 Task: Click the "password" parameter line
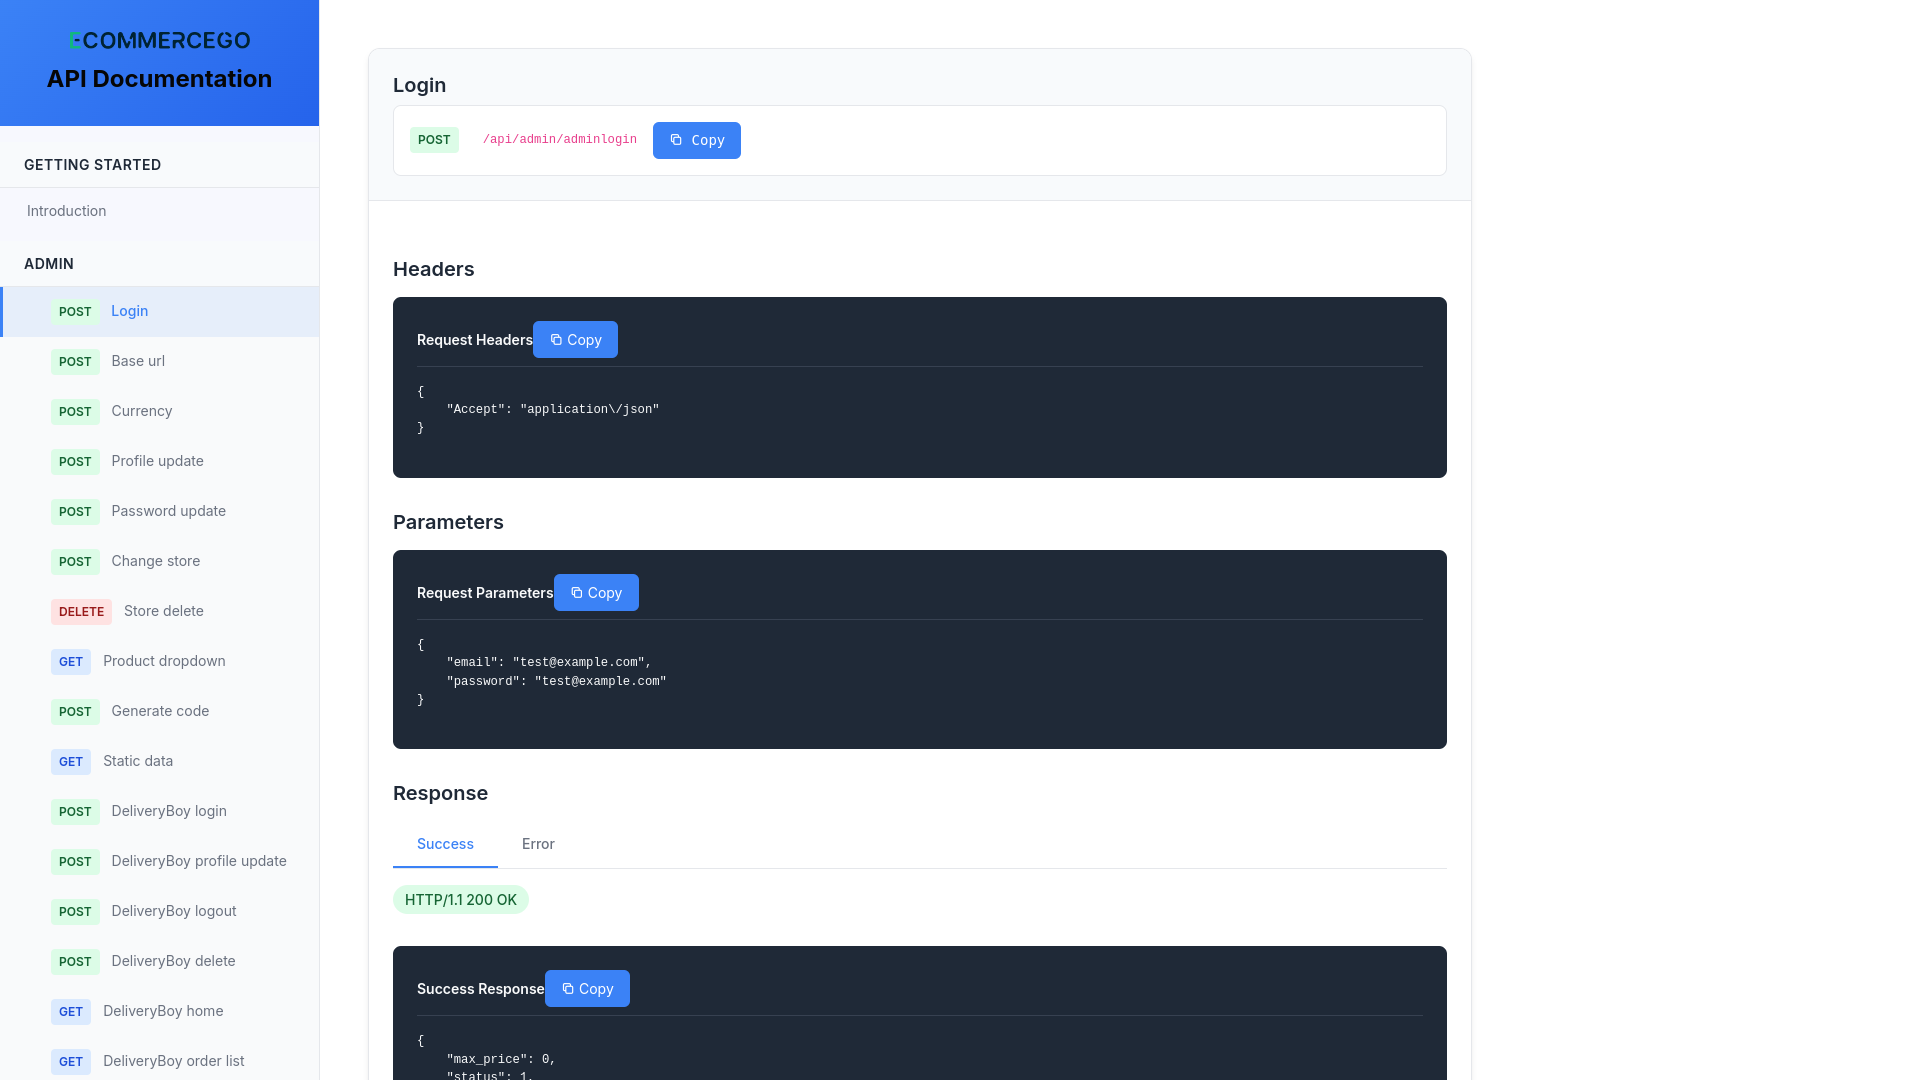click(556, 682)
